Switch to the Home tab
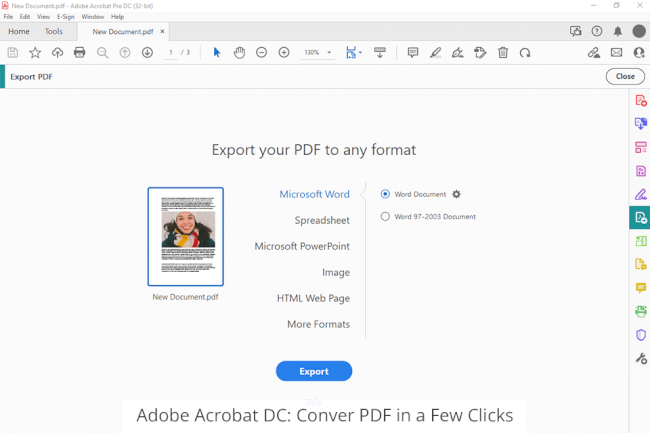650x433 pixels. 19,31
